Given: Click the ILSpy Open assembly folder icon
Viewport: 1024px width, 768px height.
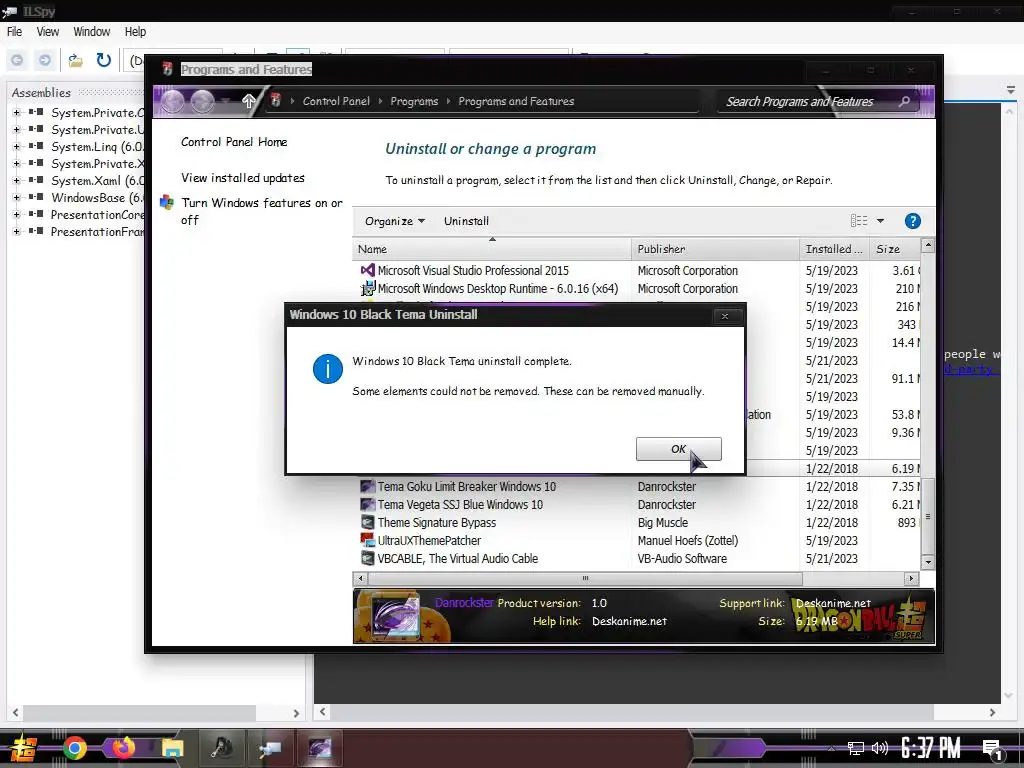Looking at the screenshot, I should coord(76,60).
